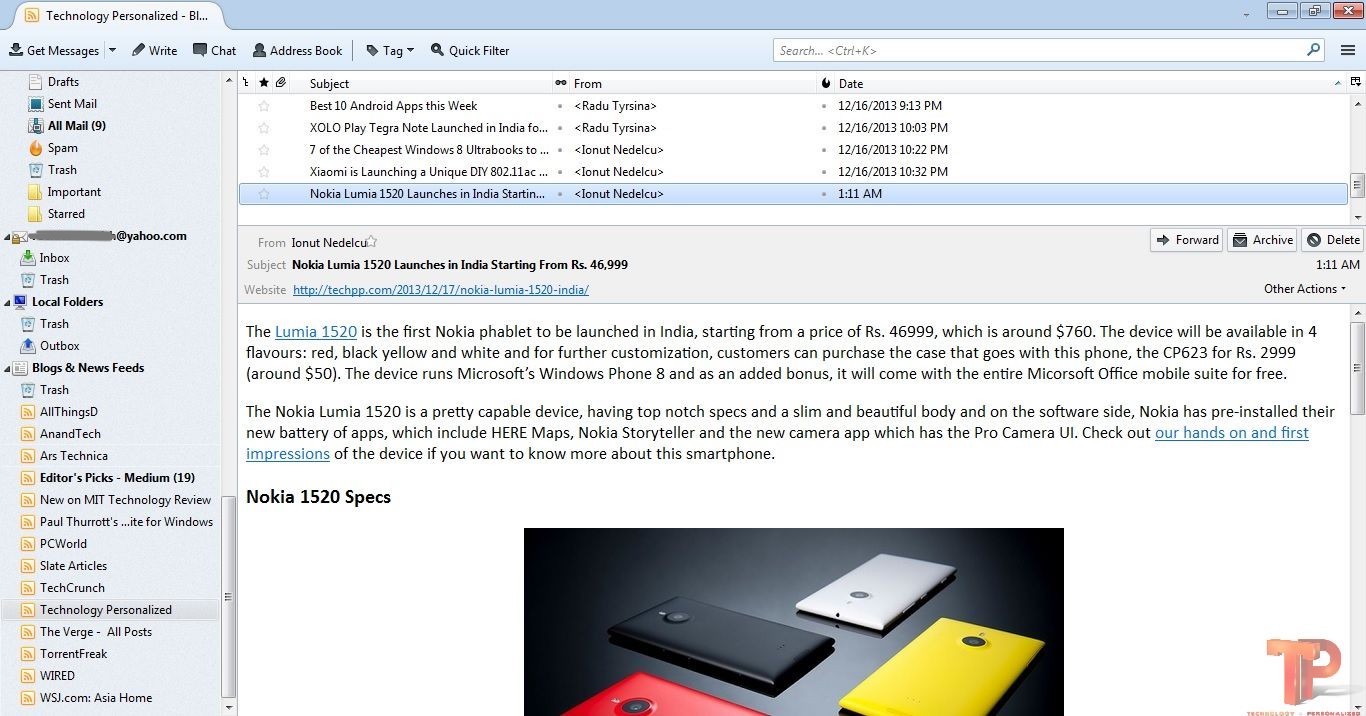Open the Chat button in toolbar
The width and height of the screenshot is (1366, 716).
coord(214,50)
